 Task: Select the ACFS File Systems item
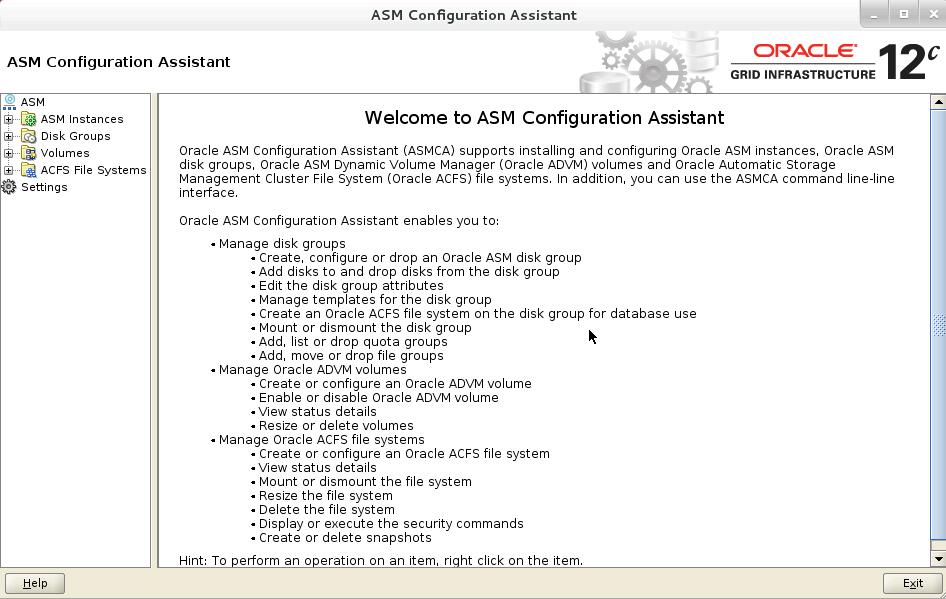[x=94, y=170]
